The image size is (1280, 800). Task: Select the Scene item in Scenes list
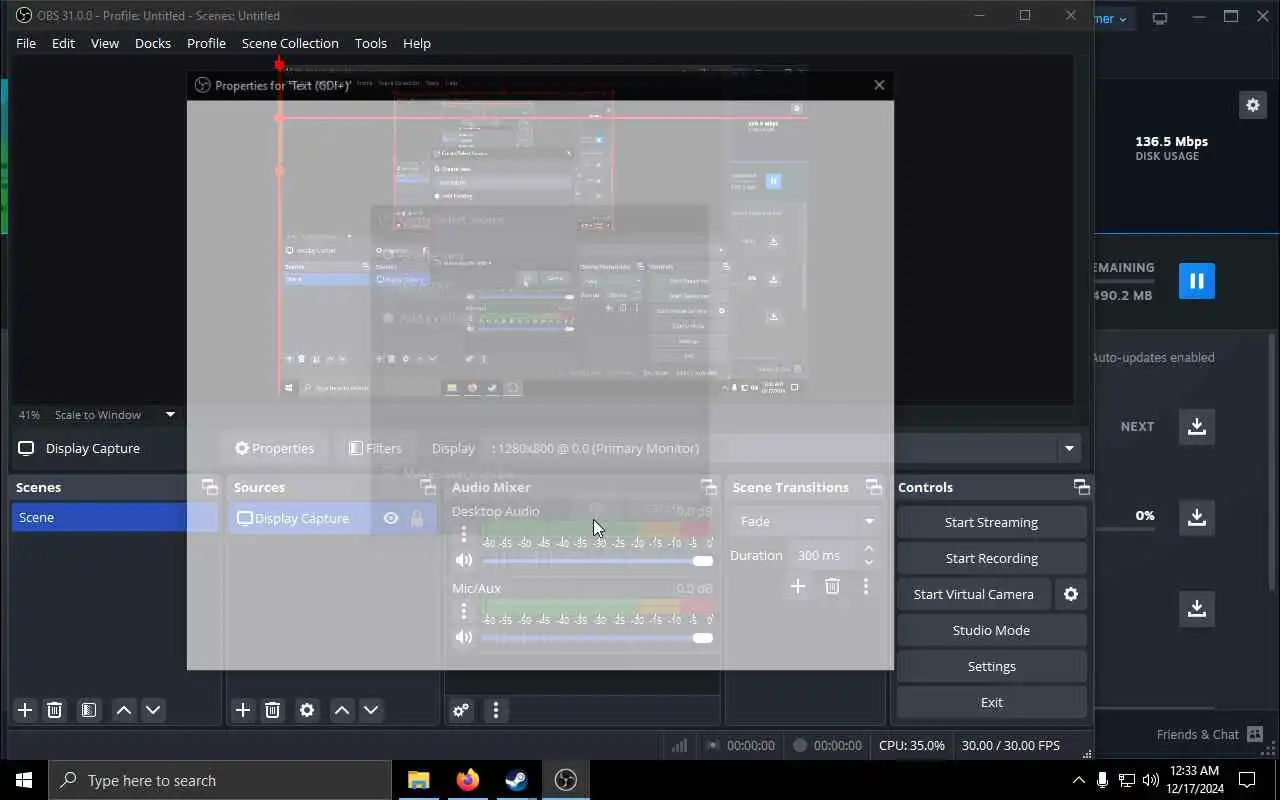pyautogui.click(x=115, y=517)
